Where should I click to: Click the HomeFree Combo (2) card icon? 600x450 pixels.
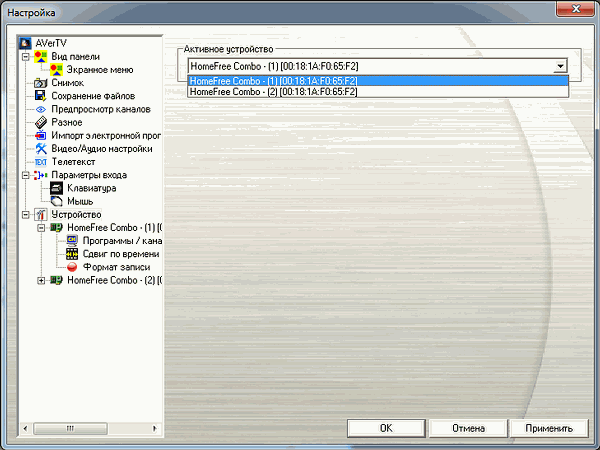[56, 280]
